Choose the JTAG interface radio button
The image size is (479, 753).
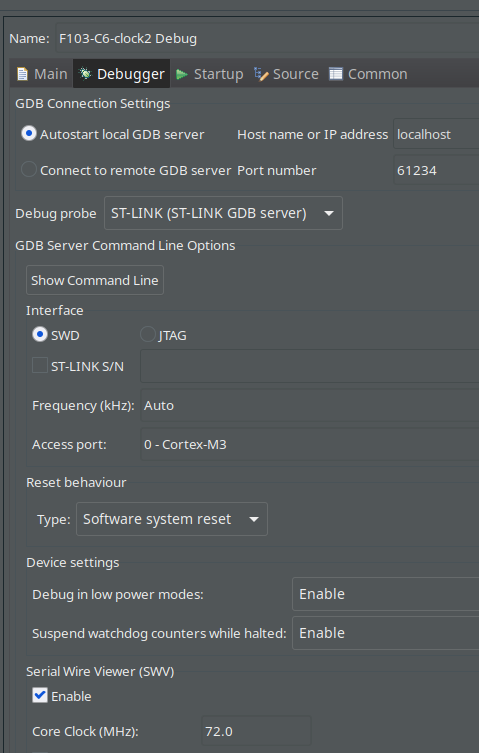(147, 334)
